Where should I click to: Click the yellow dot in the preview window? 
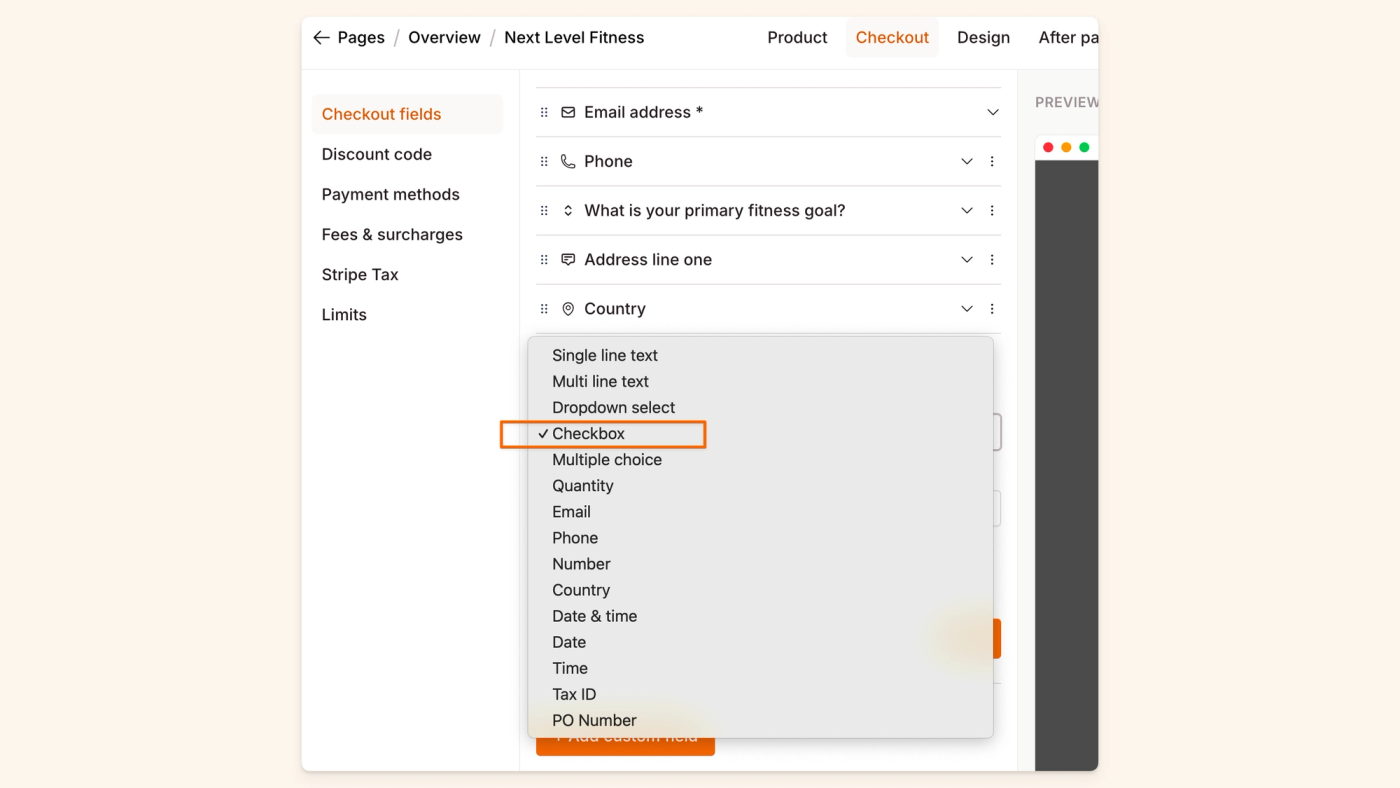(1066, 147)
